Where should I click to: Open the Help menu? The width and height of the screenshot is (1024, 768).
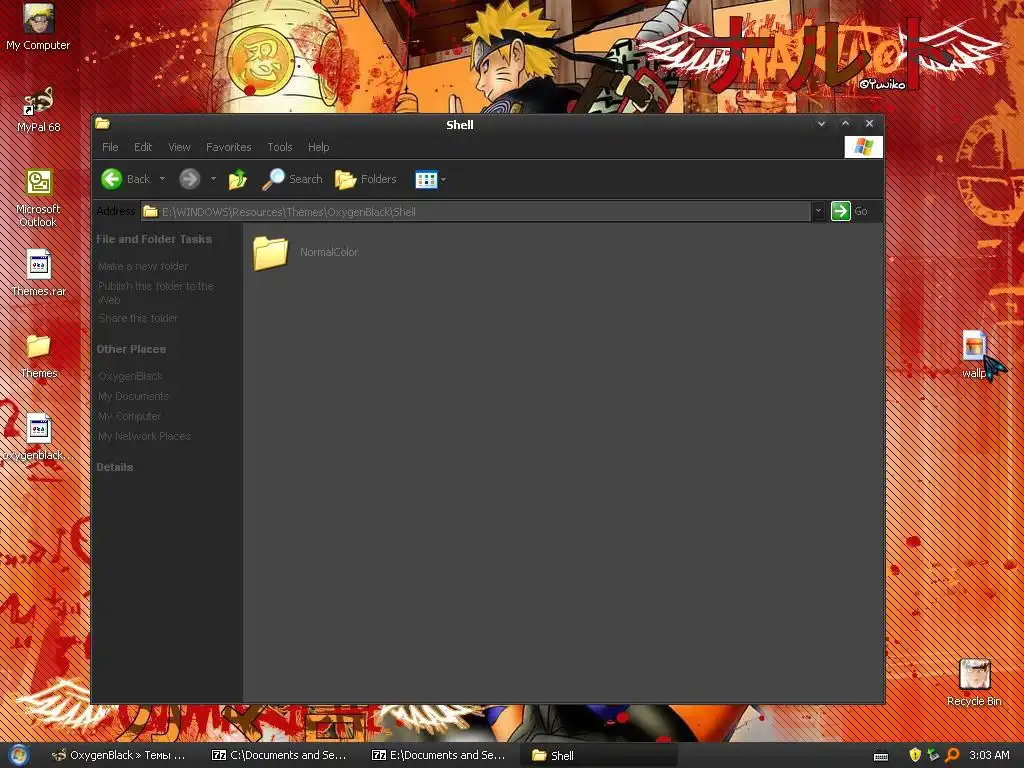coord(319,147)
